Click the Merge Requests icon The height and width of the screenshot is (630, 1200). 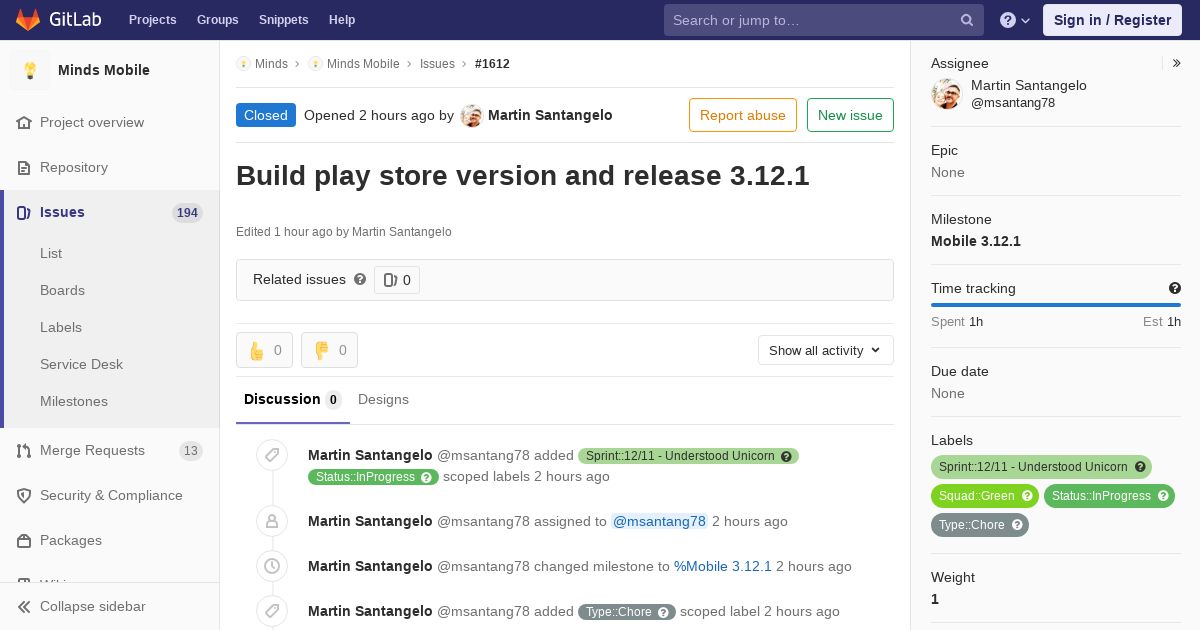[x=24, y=451]
